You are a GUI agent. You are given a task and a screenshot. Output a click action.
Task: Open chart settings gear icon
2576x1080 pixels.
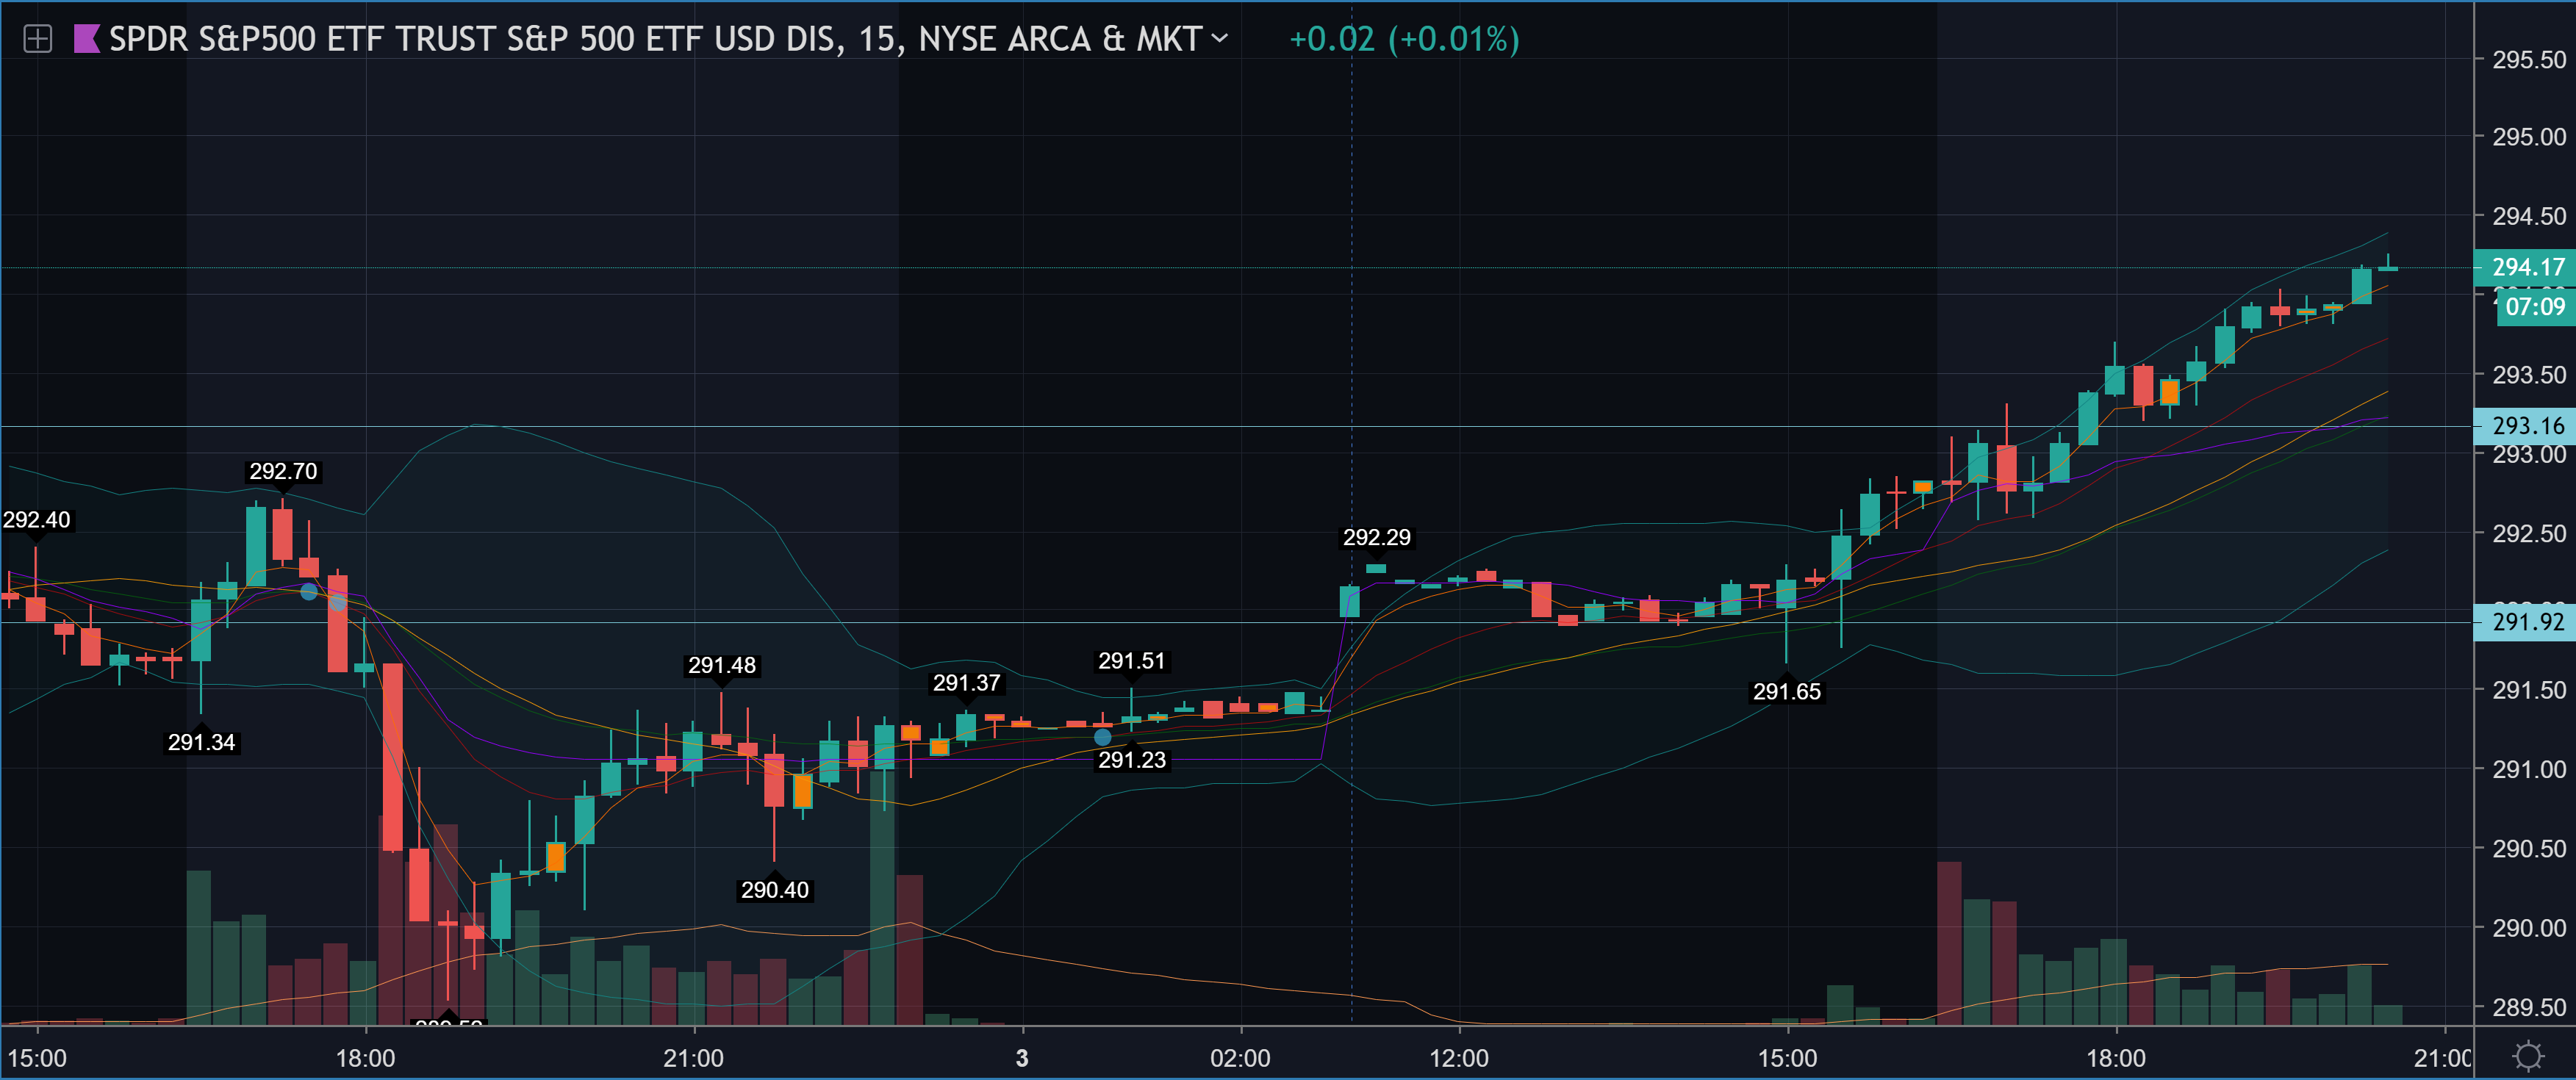click(x=2528, y=1056)
